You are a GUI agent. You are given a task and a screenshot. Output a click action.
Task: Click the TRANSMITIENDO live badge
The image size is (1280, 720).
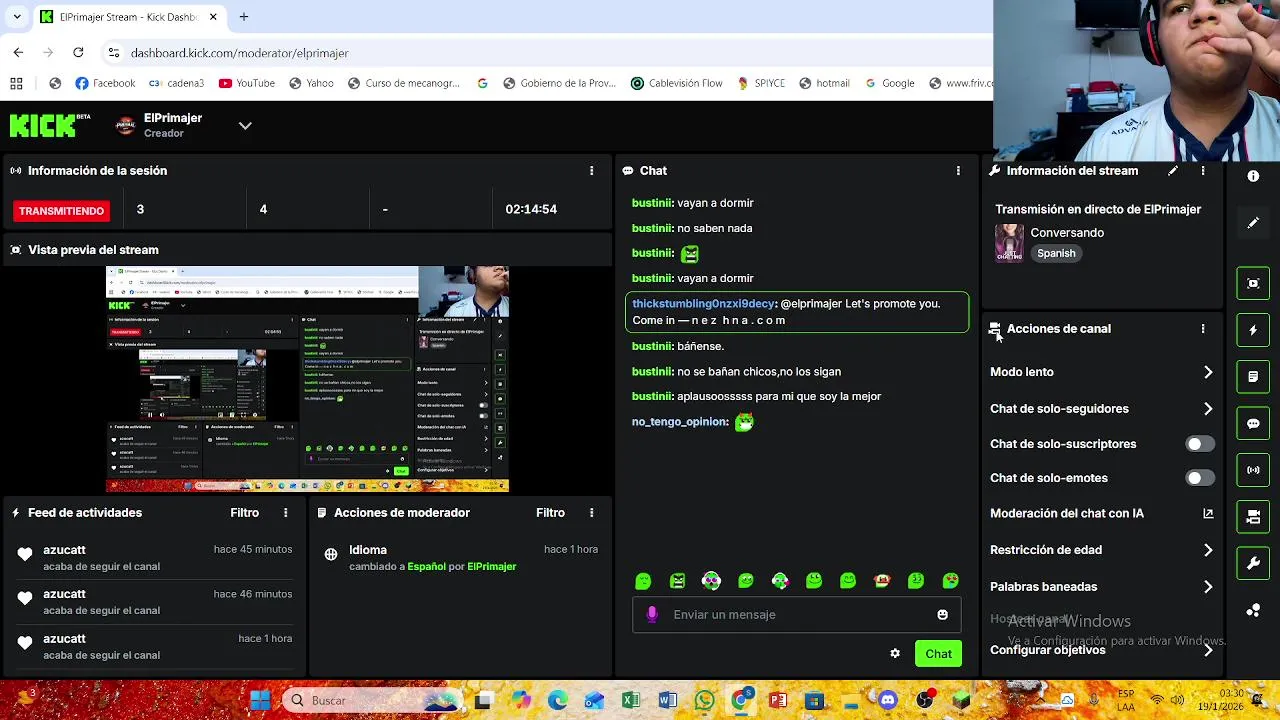coord(61,211)
